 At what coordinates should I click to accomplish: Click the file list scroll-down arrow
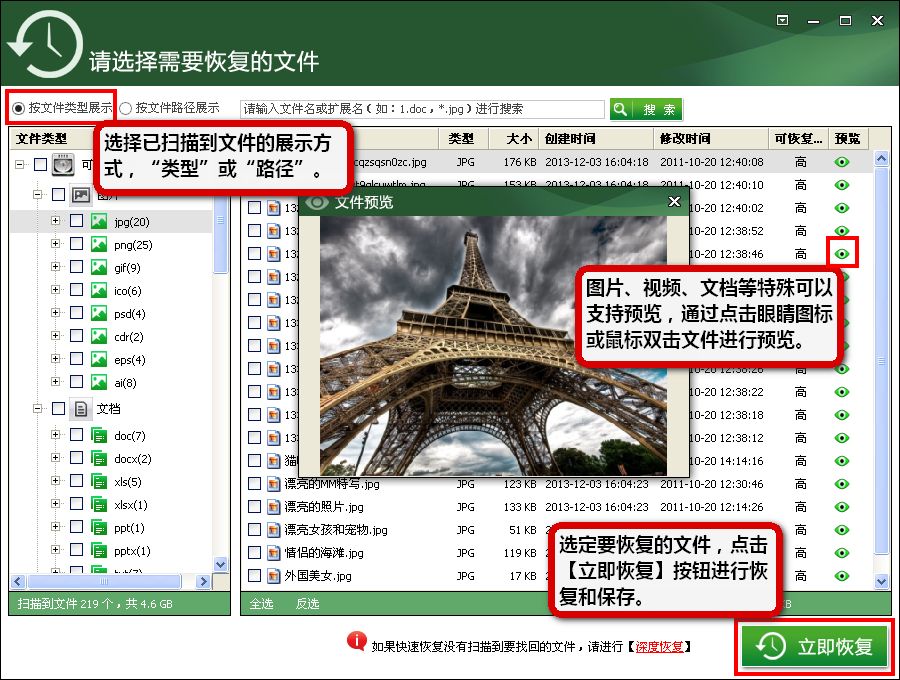pos(882,581)
